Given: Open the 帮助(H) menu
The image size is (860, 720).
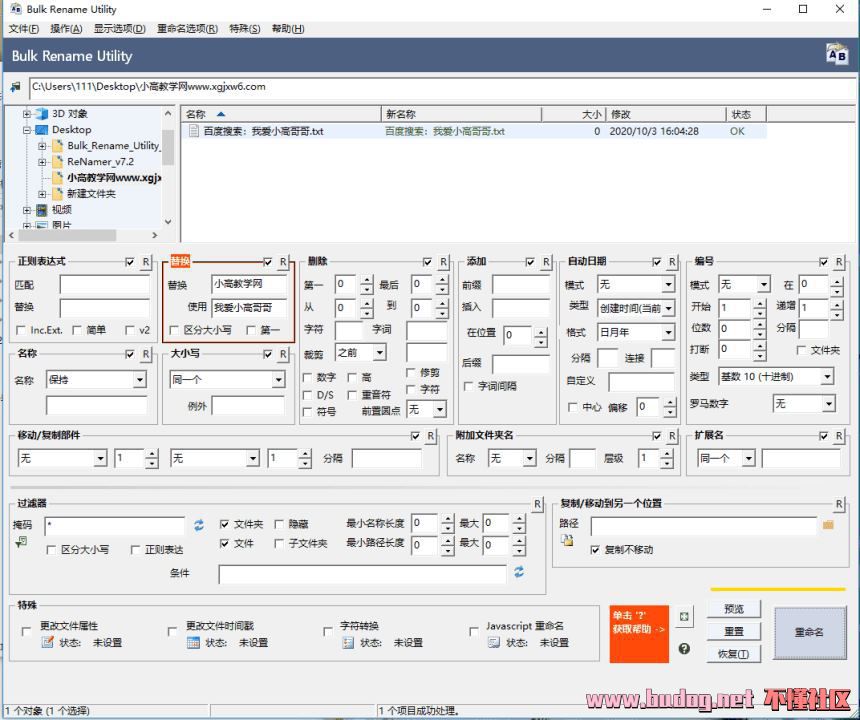Looking at the screenshot, I should pos(288,29).
